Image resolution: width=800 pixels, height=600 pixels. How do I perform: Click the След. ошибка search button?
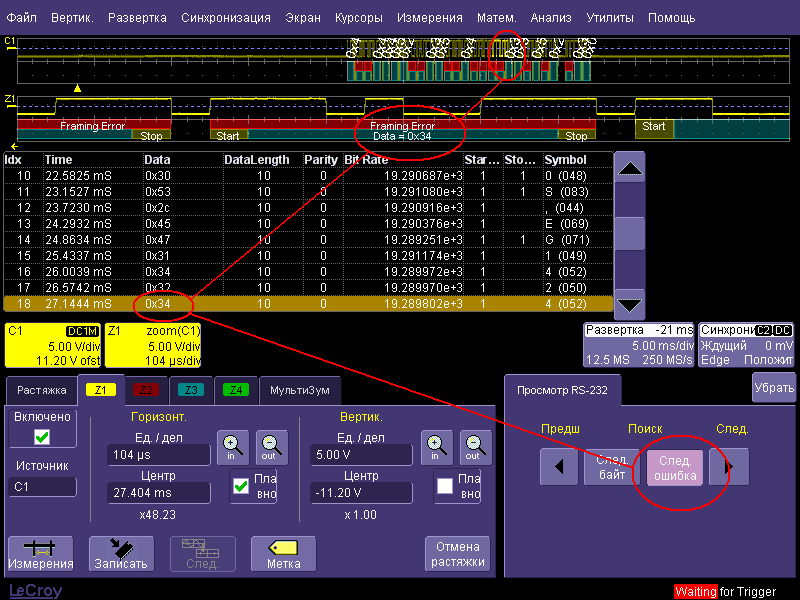pyautogui.click(x=673, y=466)
